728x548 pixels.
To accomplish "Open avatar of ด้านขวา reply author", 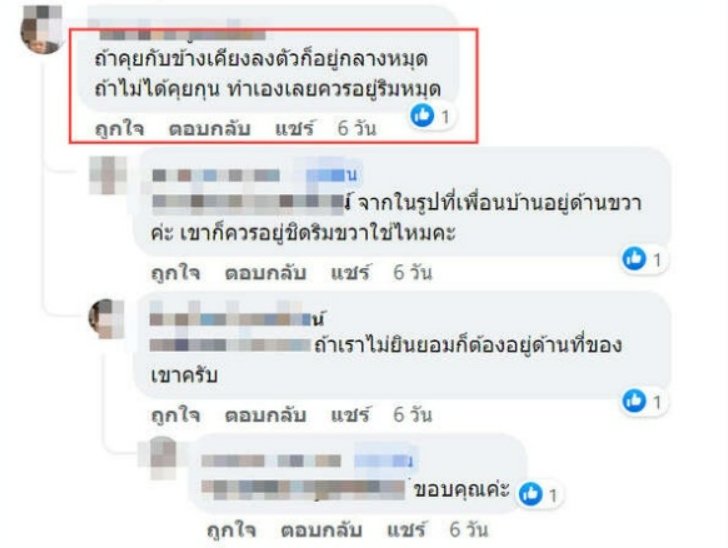I will pos(108,175).
